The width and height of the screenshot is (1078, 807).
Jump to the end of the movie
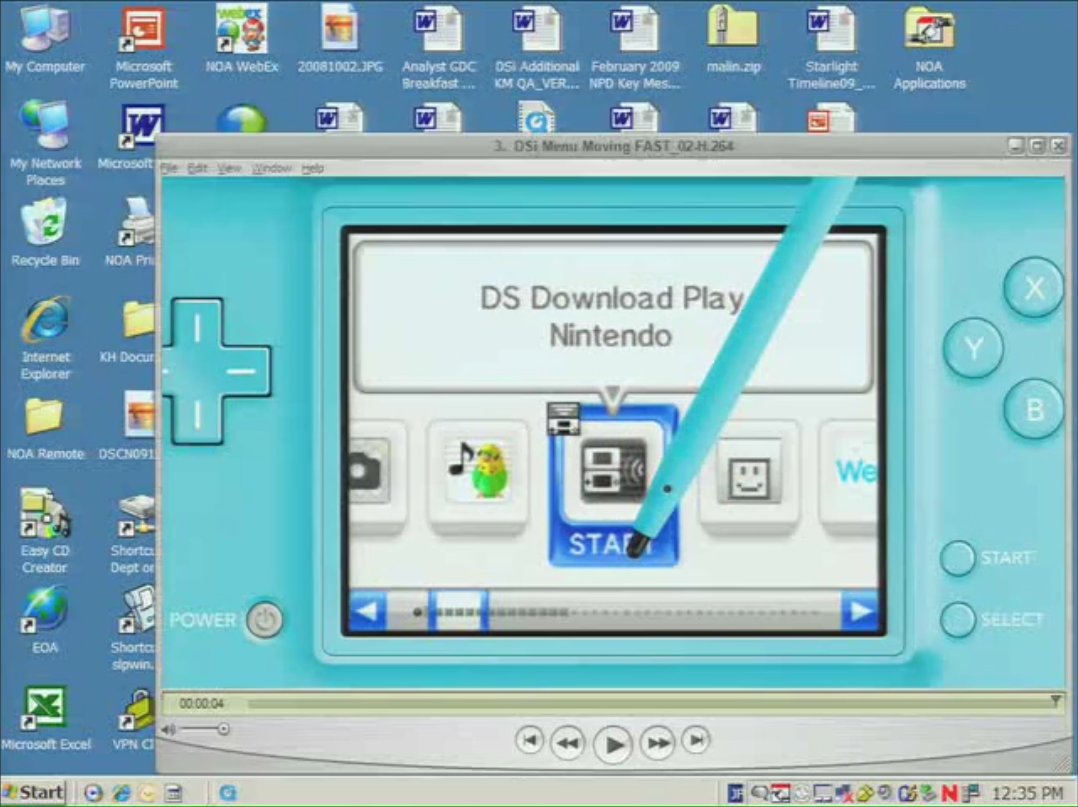(x=696, y=740)
